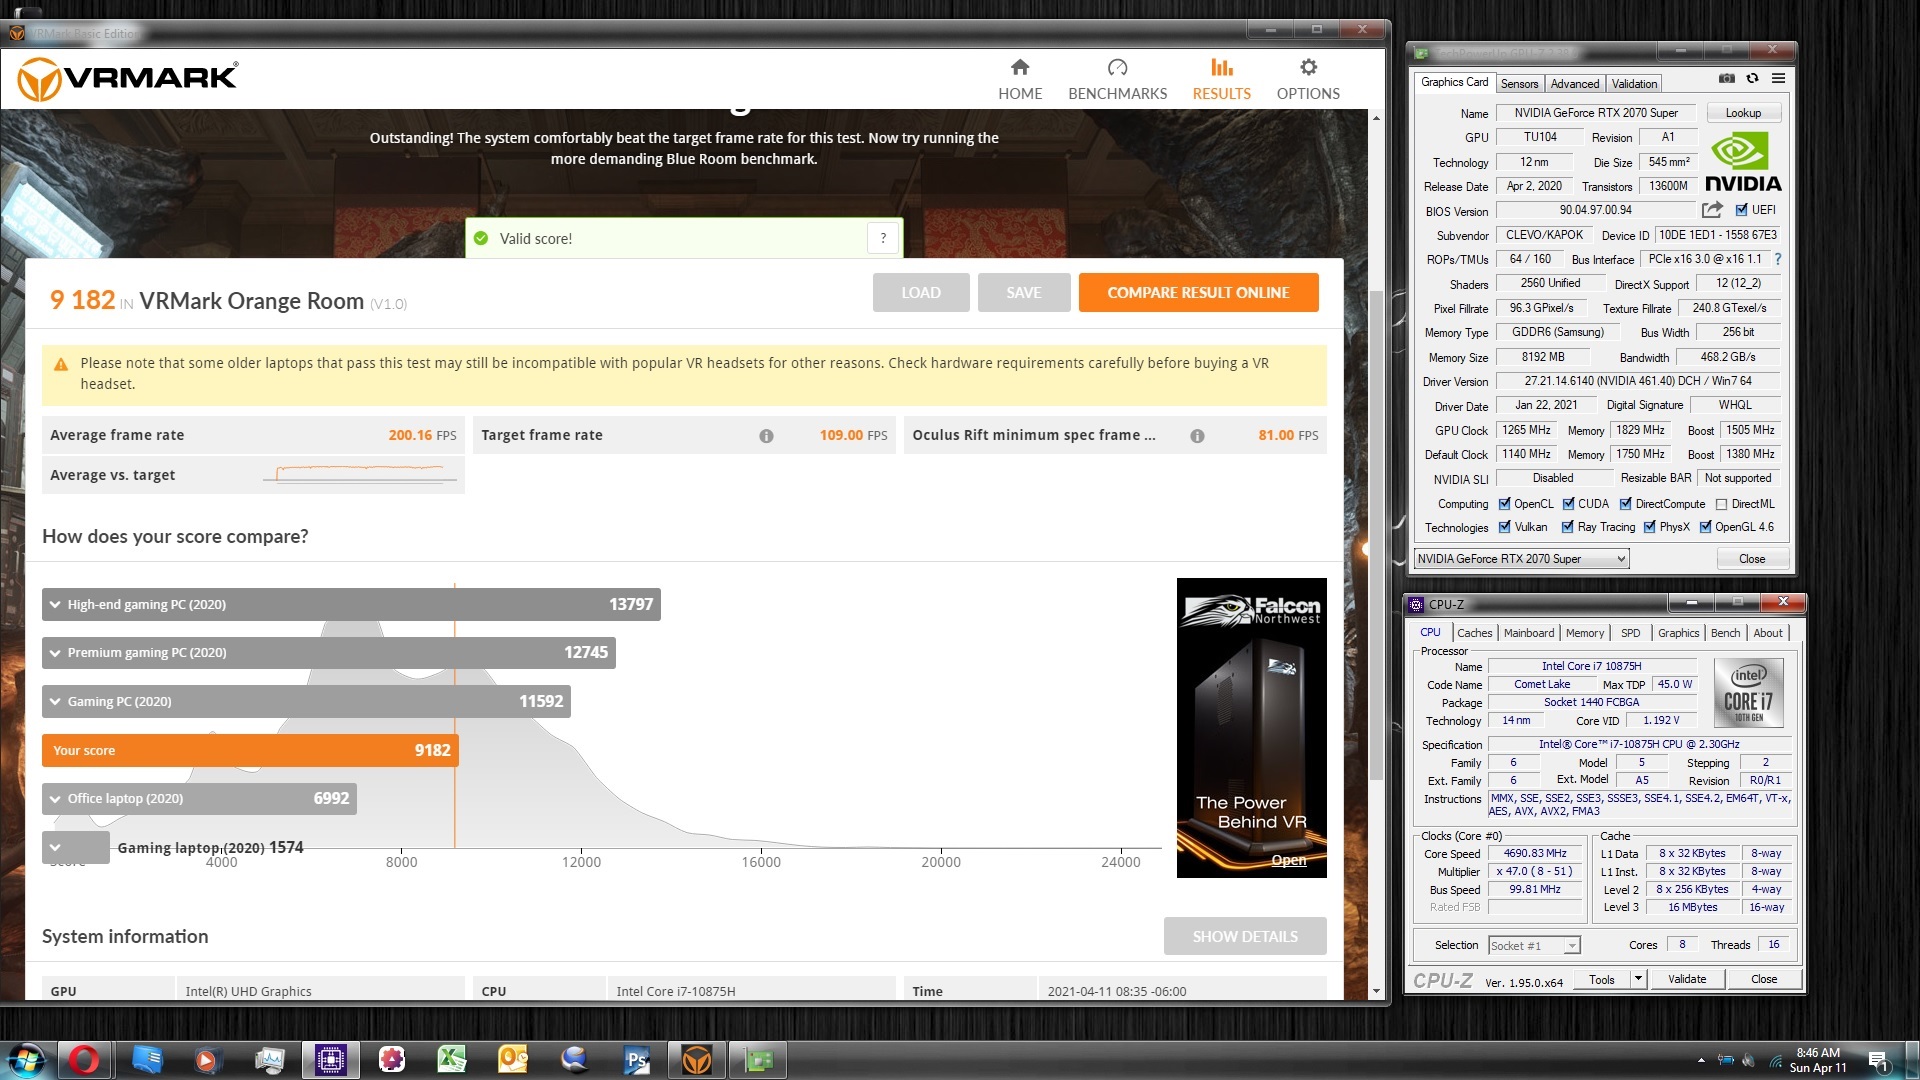Toggle the CUDA checkbox
The image size is (1920, 1080).
1568,504
